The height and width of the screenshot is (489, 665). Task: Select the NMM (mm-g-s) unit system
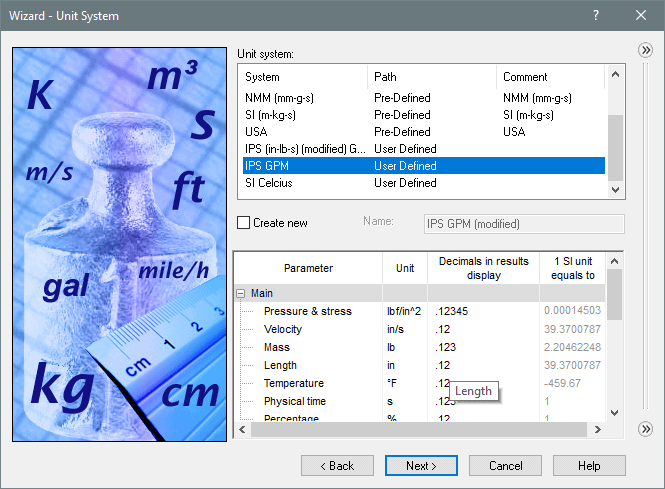tap(424, 98)
